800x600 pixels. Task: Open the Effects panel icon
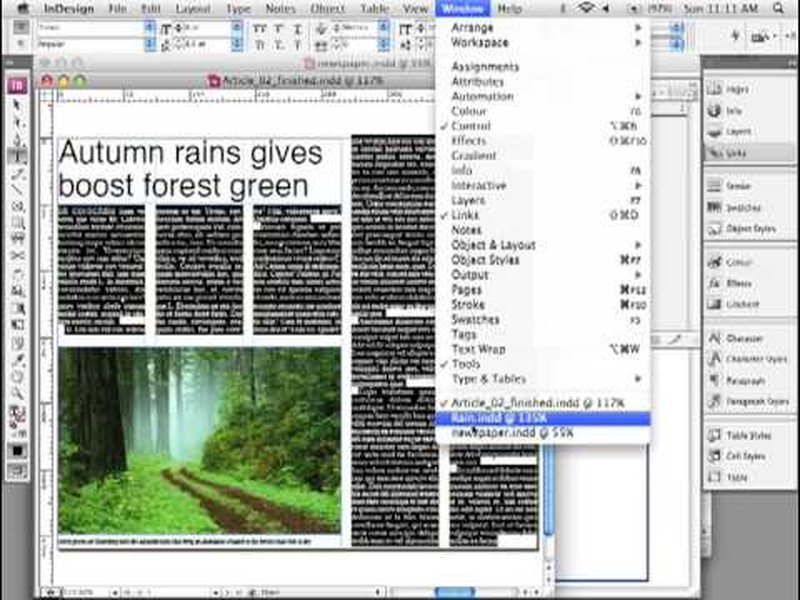715,283
